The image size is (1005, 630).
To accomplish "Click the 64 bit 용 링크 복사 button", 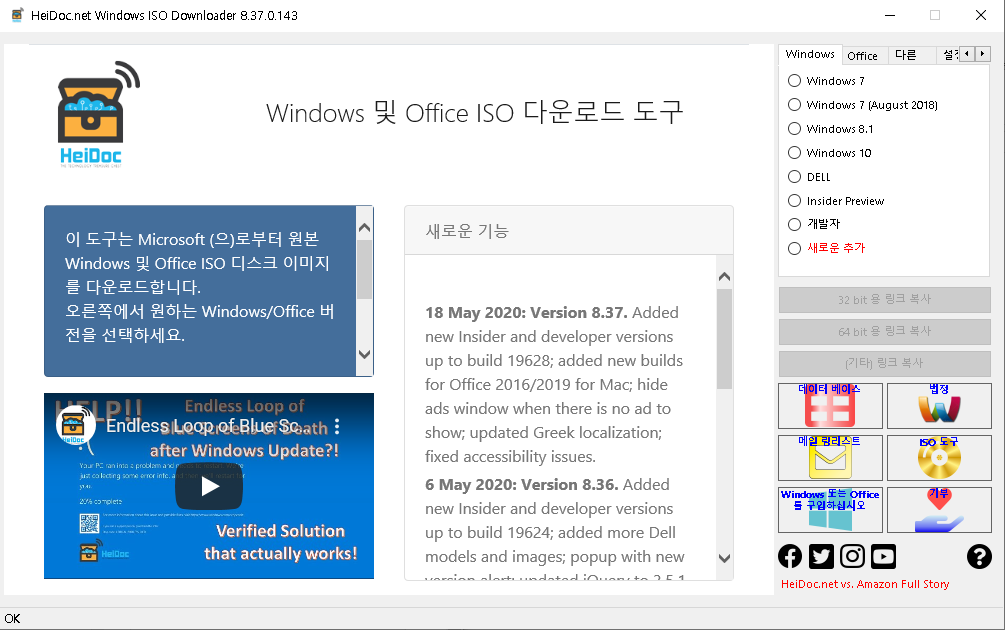I will click(885, 331).
